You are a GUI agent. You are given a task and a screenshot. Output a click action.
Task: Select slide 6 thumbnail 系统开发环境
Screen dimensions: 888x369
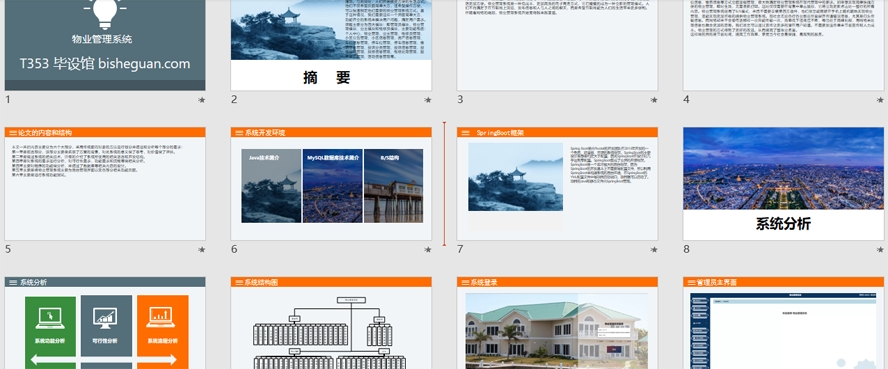pyautogui.click(x=331, y=184)
